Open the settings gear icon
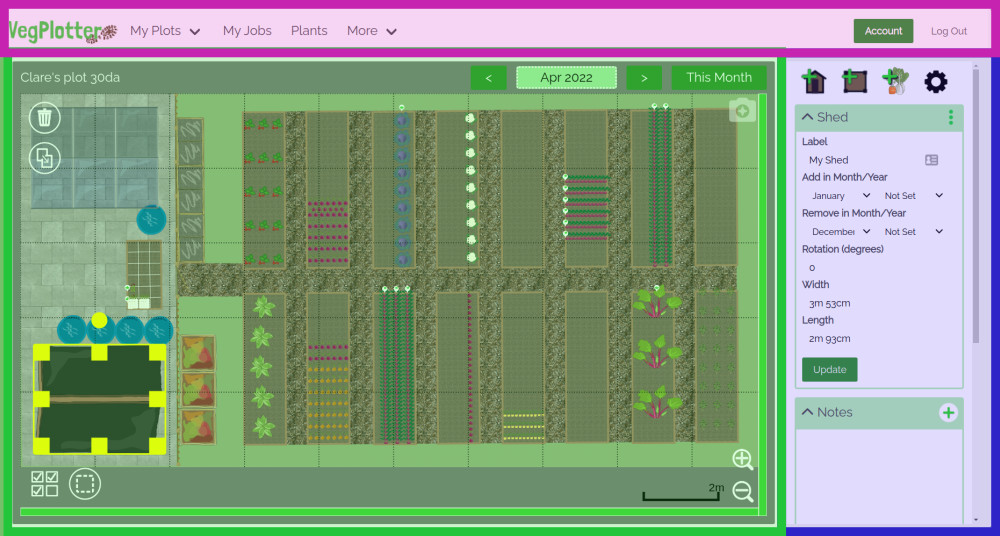This screenshot has width=1000, height=536. 935,81
